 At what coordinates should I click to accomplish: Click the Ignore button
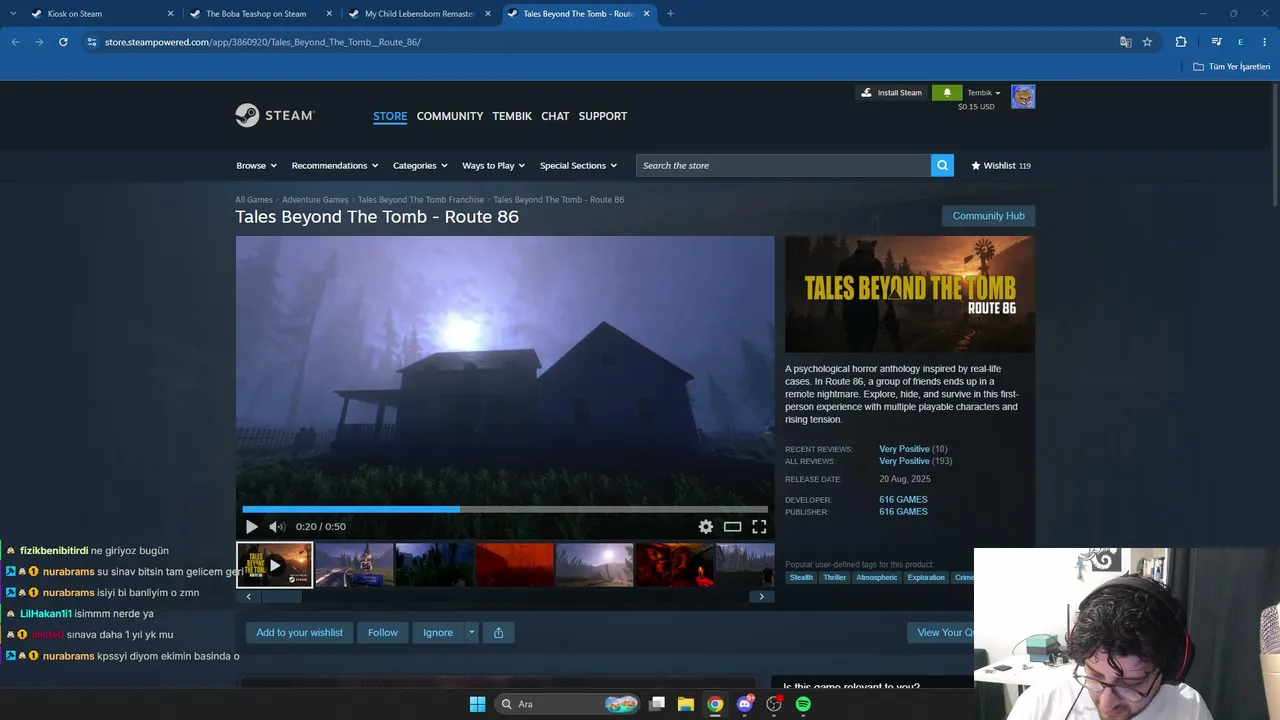tap(438, 632)
